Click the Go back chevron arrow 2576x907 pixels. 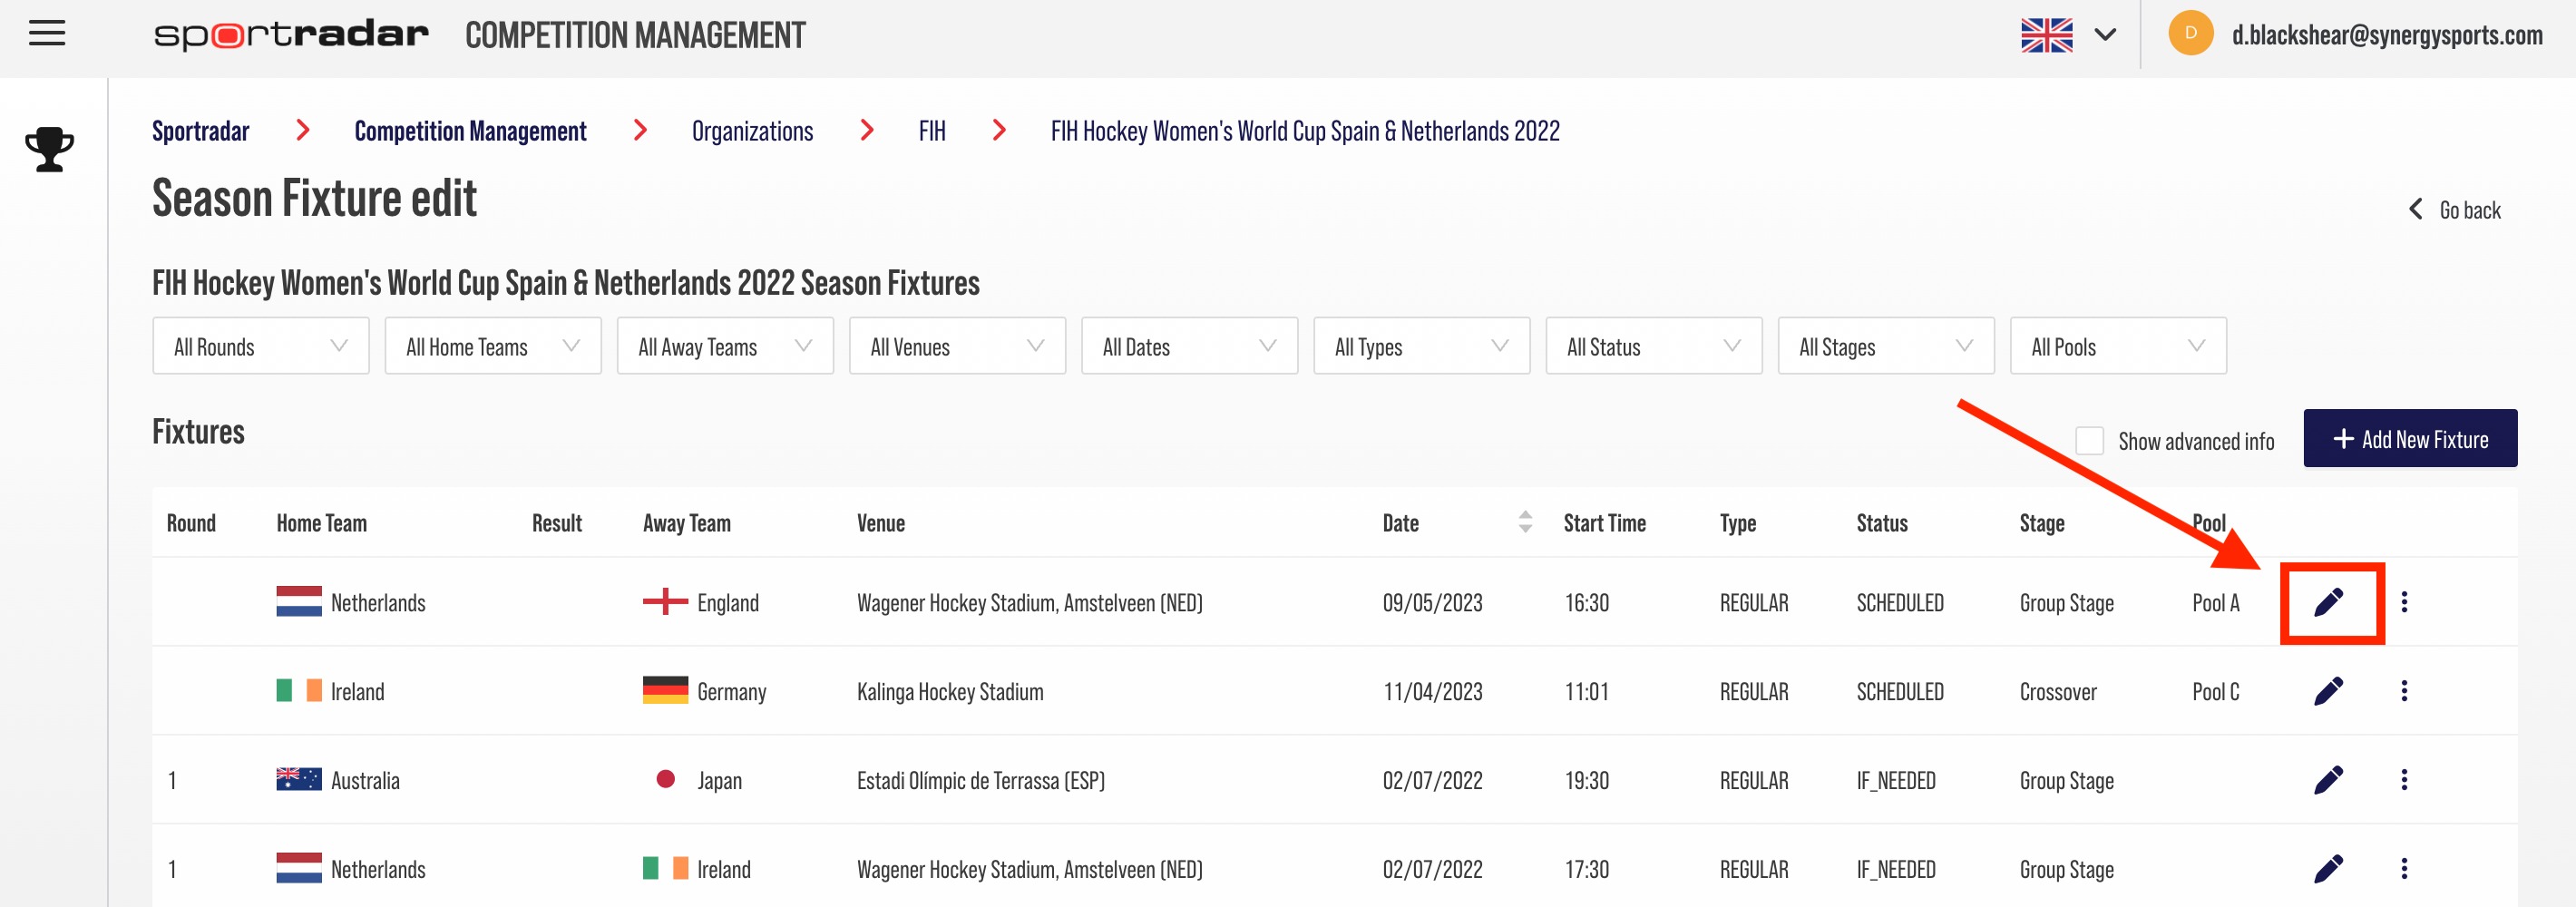click(2415, 209)
